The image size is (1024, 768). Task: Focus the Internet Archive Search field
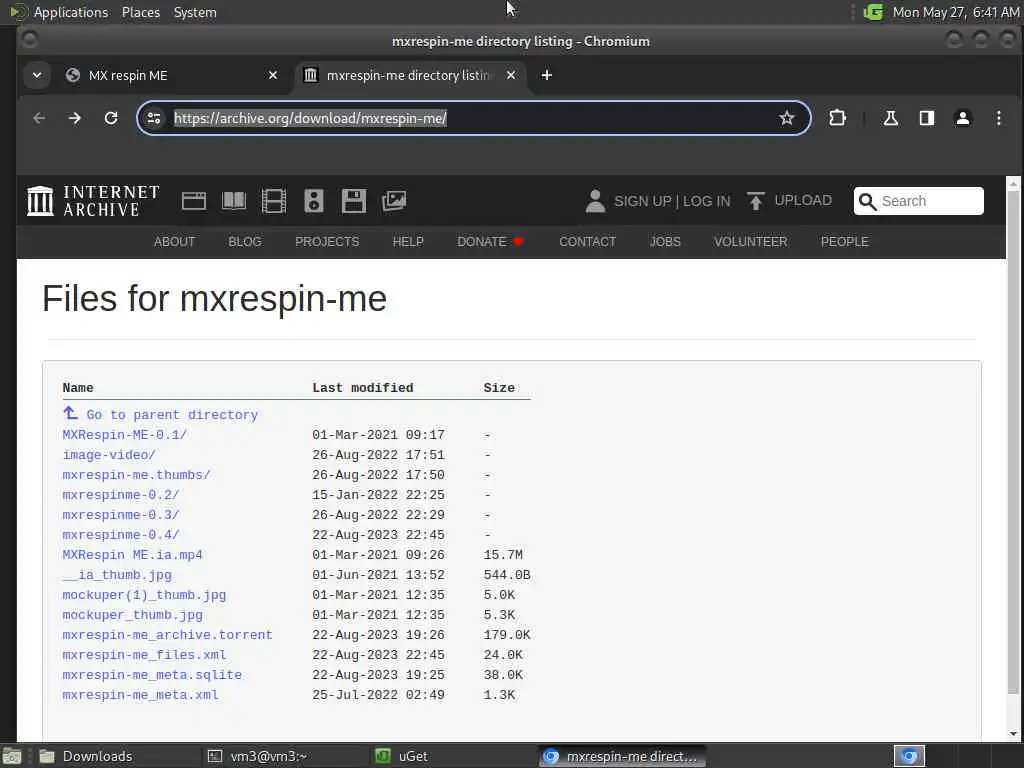[918, 201]
